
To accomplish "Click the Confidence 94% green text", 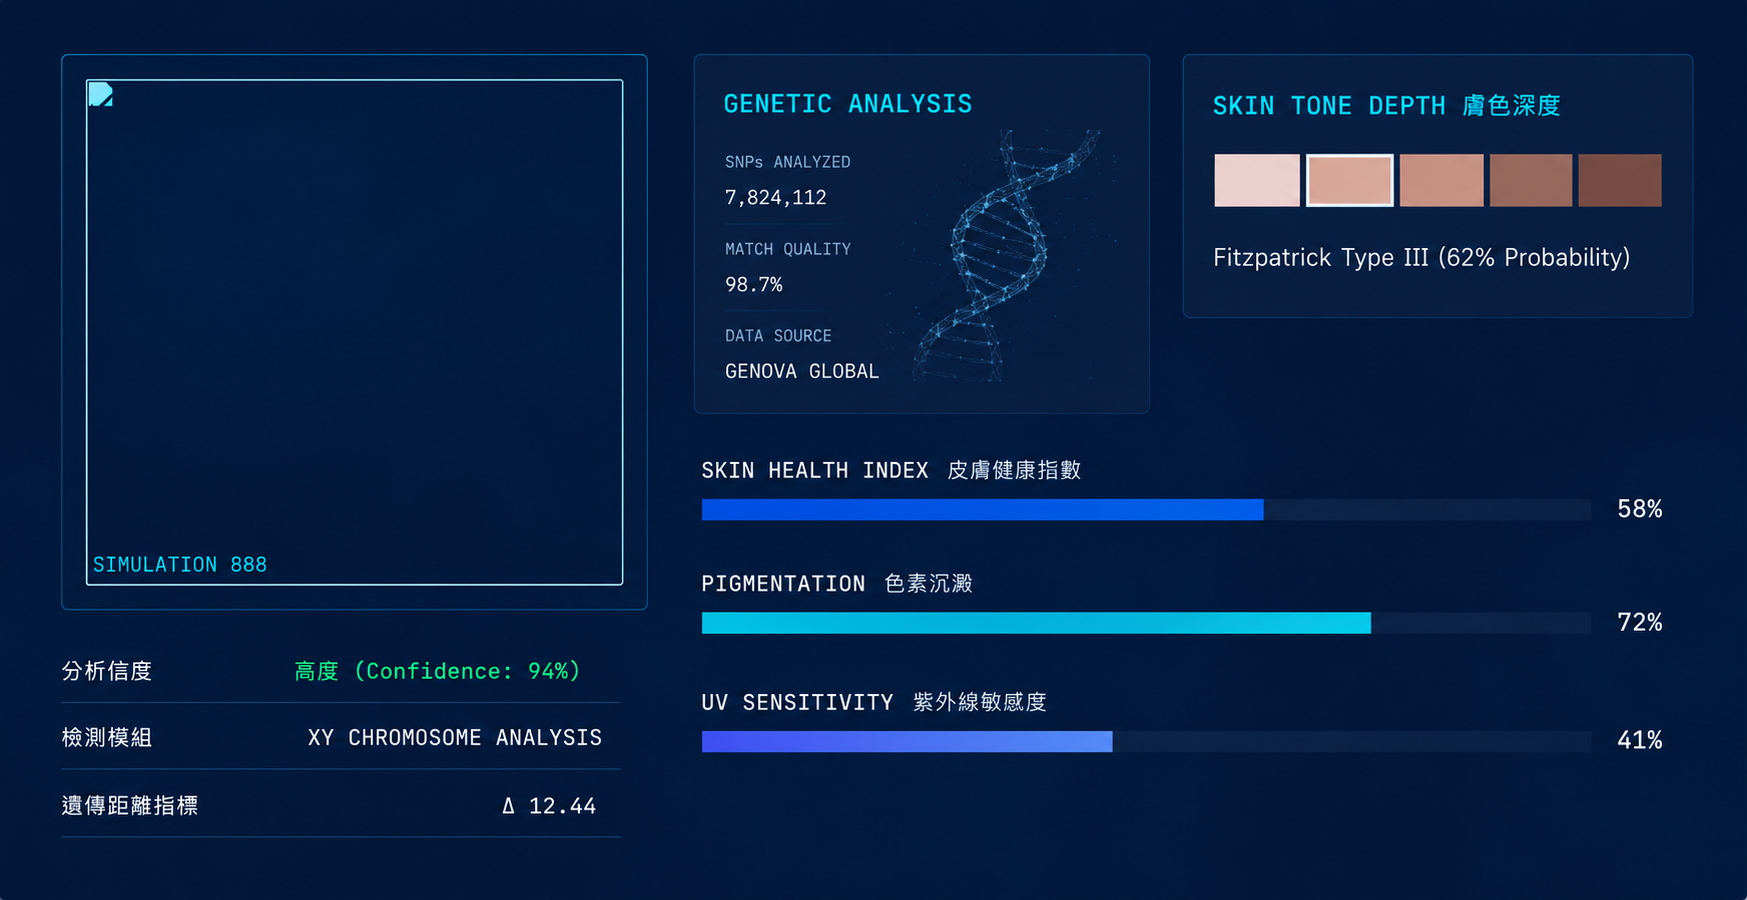I will [437, 671].
